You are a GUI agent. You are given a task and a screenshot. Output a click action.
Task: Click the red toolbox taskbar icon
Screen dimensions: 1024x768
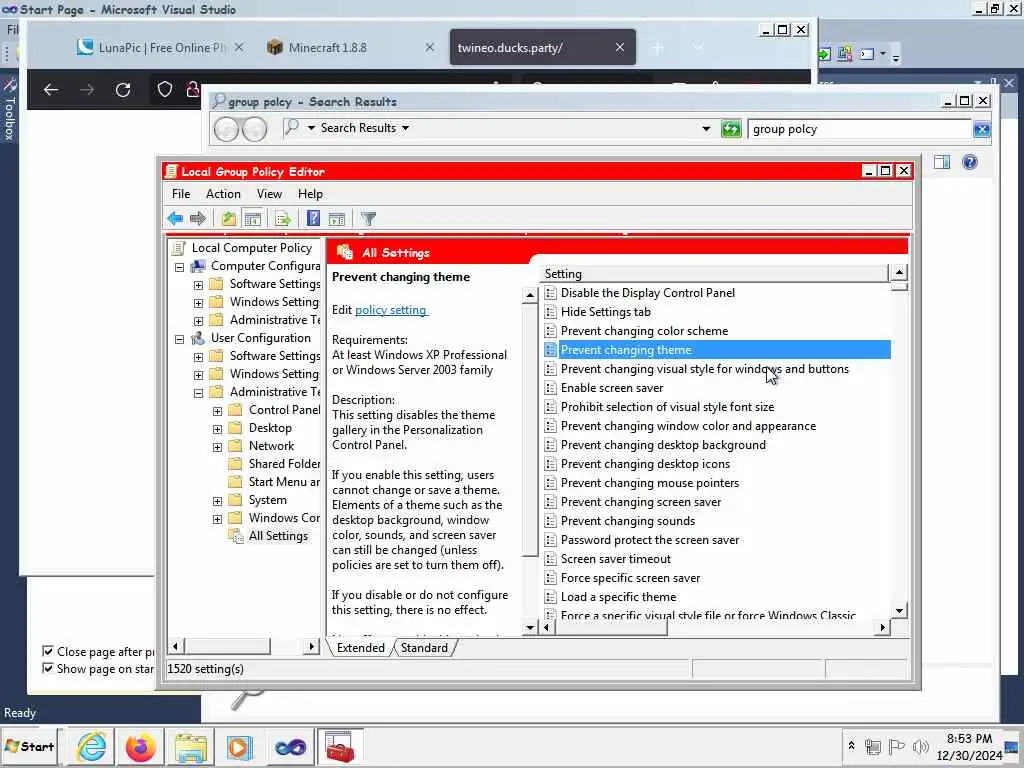(x=340, y=746)
